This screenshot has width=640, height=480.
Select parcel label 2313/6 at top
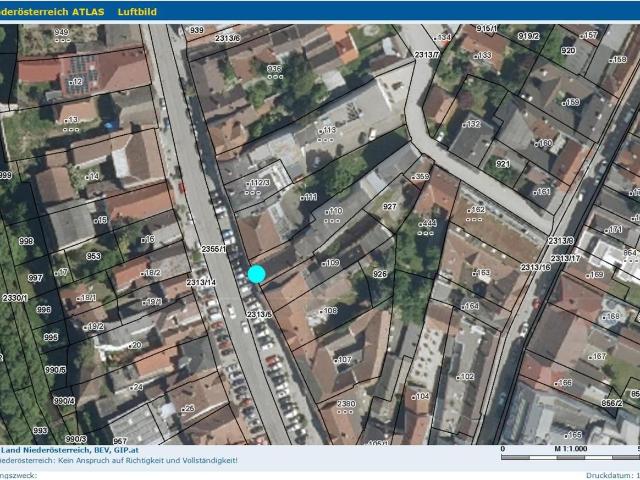click(x=227, y=38)
